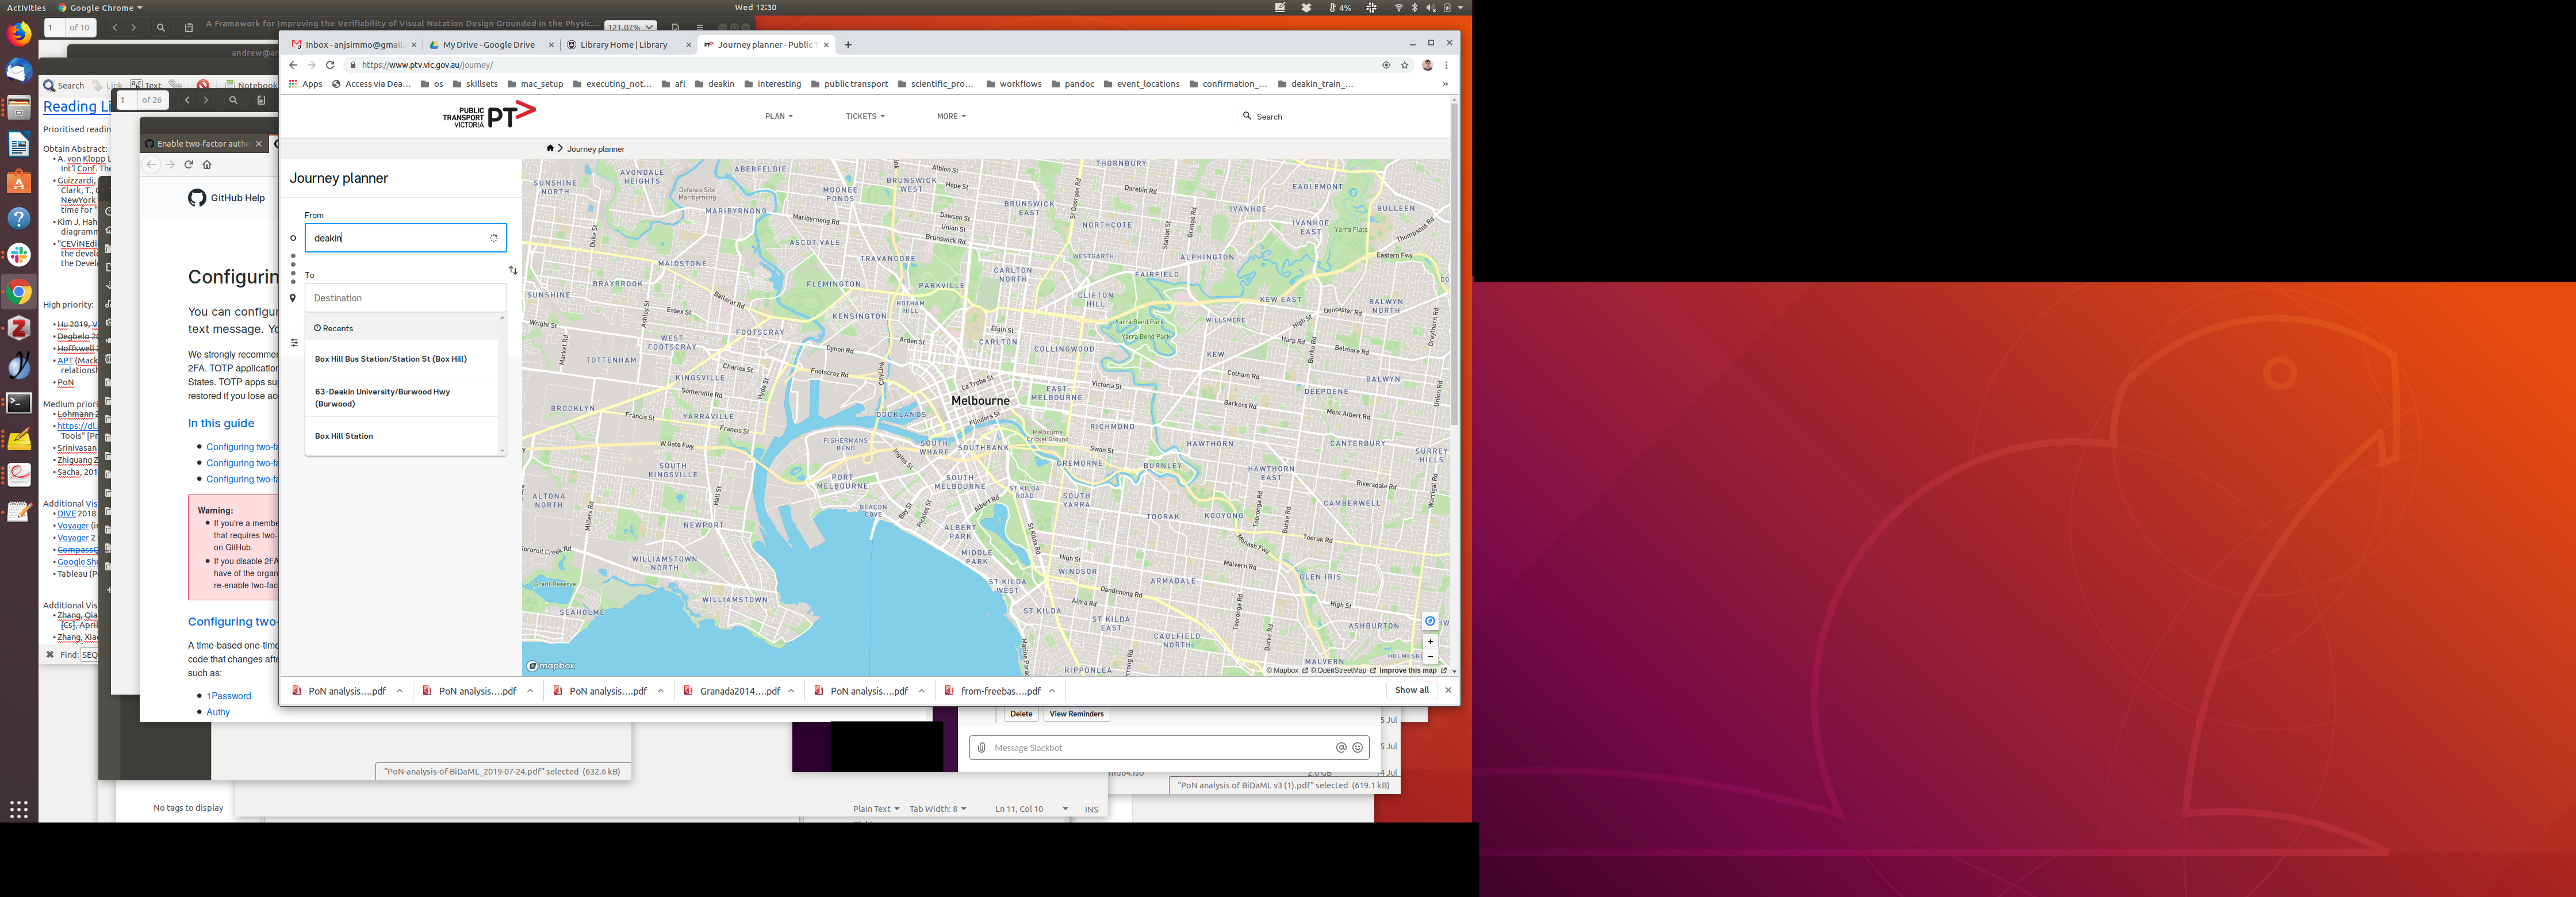Click the map locate-me button
Screen dimensions: 2576x897
tap(1430, 621)
